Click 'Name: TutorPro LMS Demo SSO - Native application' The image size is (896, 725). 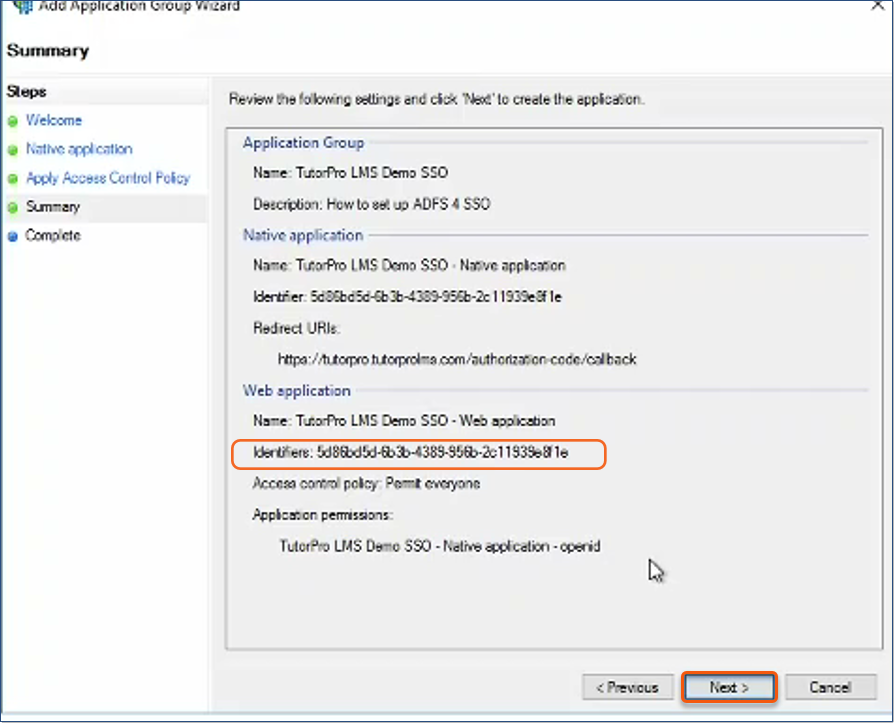[x=409, y=266]
